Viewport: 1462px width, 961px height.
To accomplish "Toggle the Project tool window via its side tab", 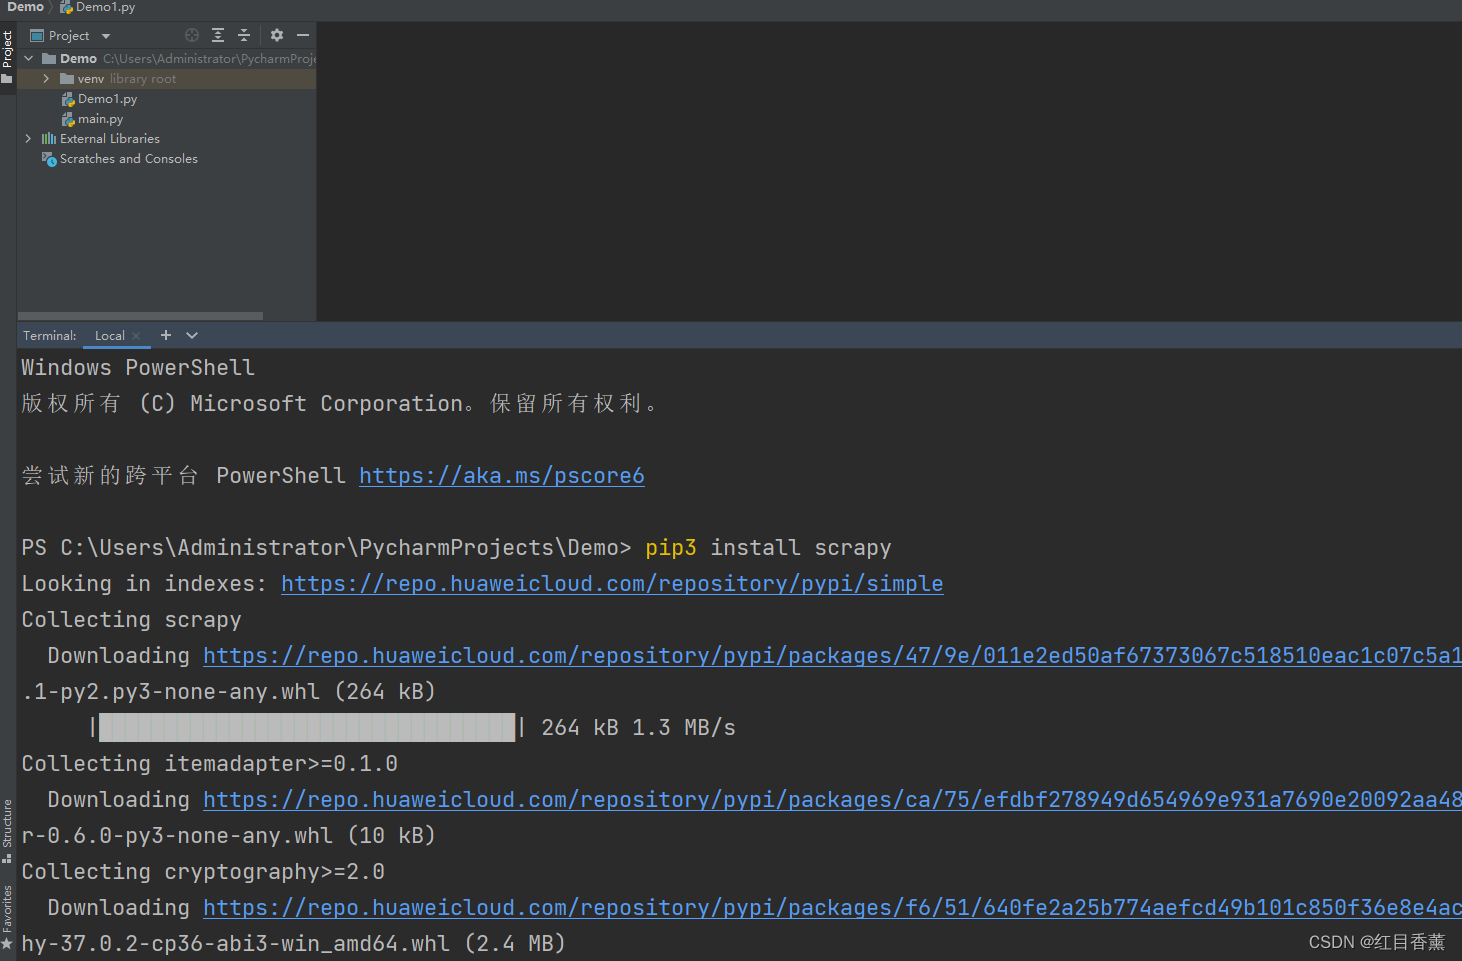I will (8, 47).
